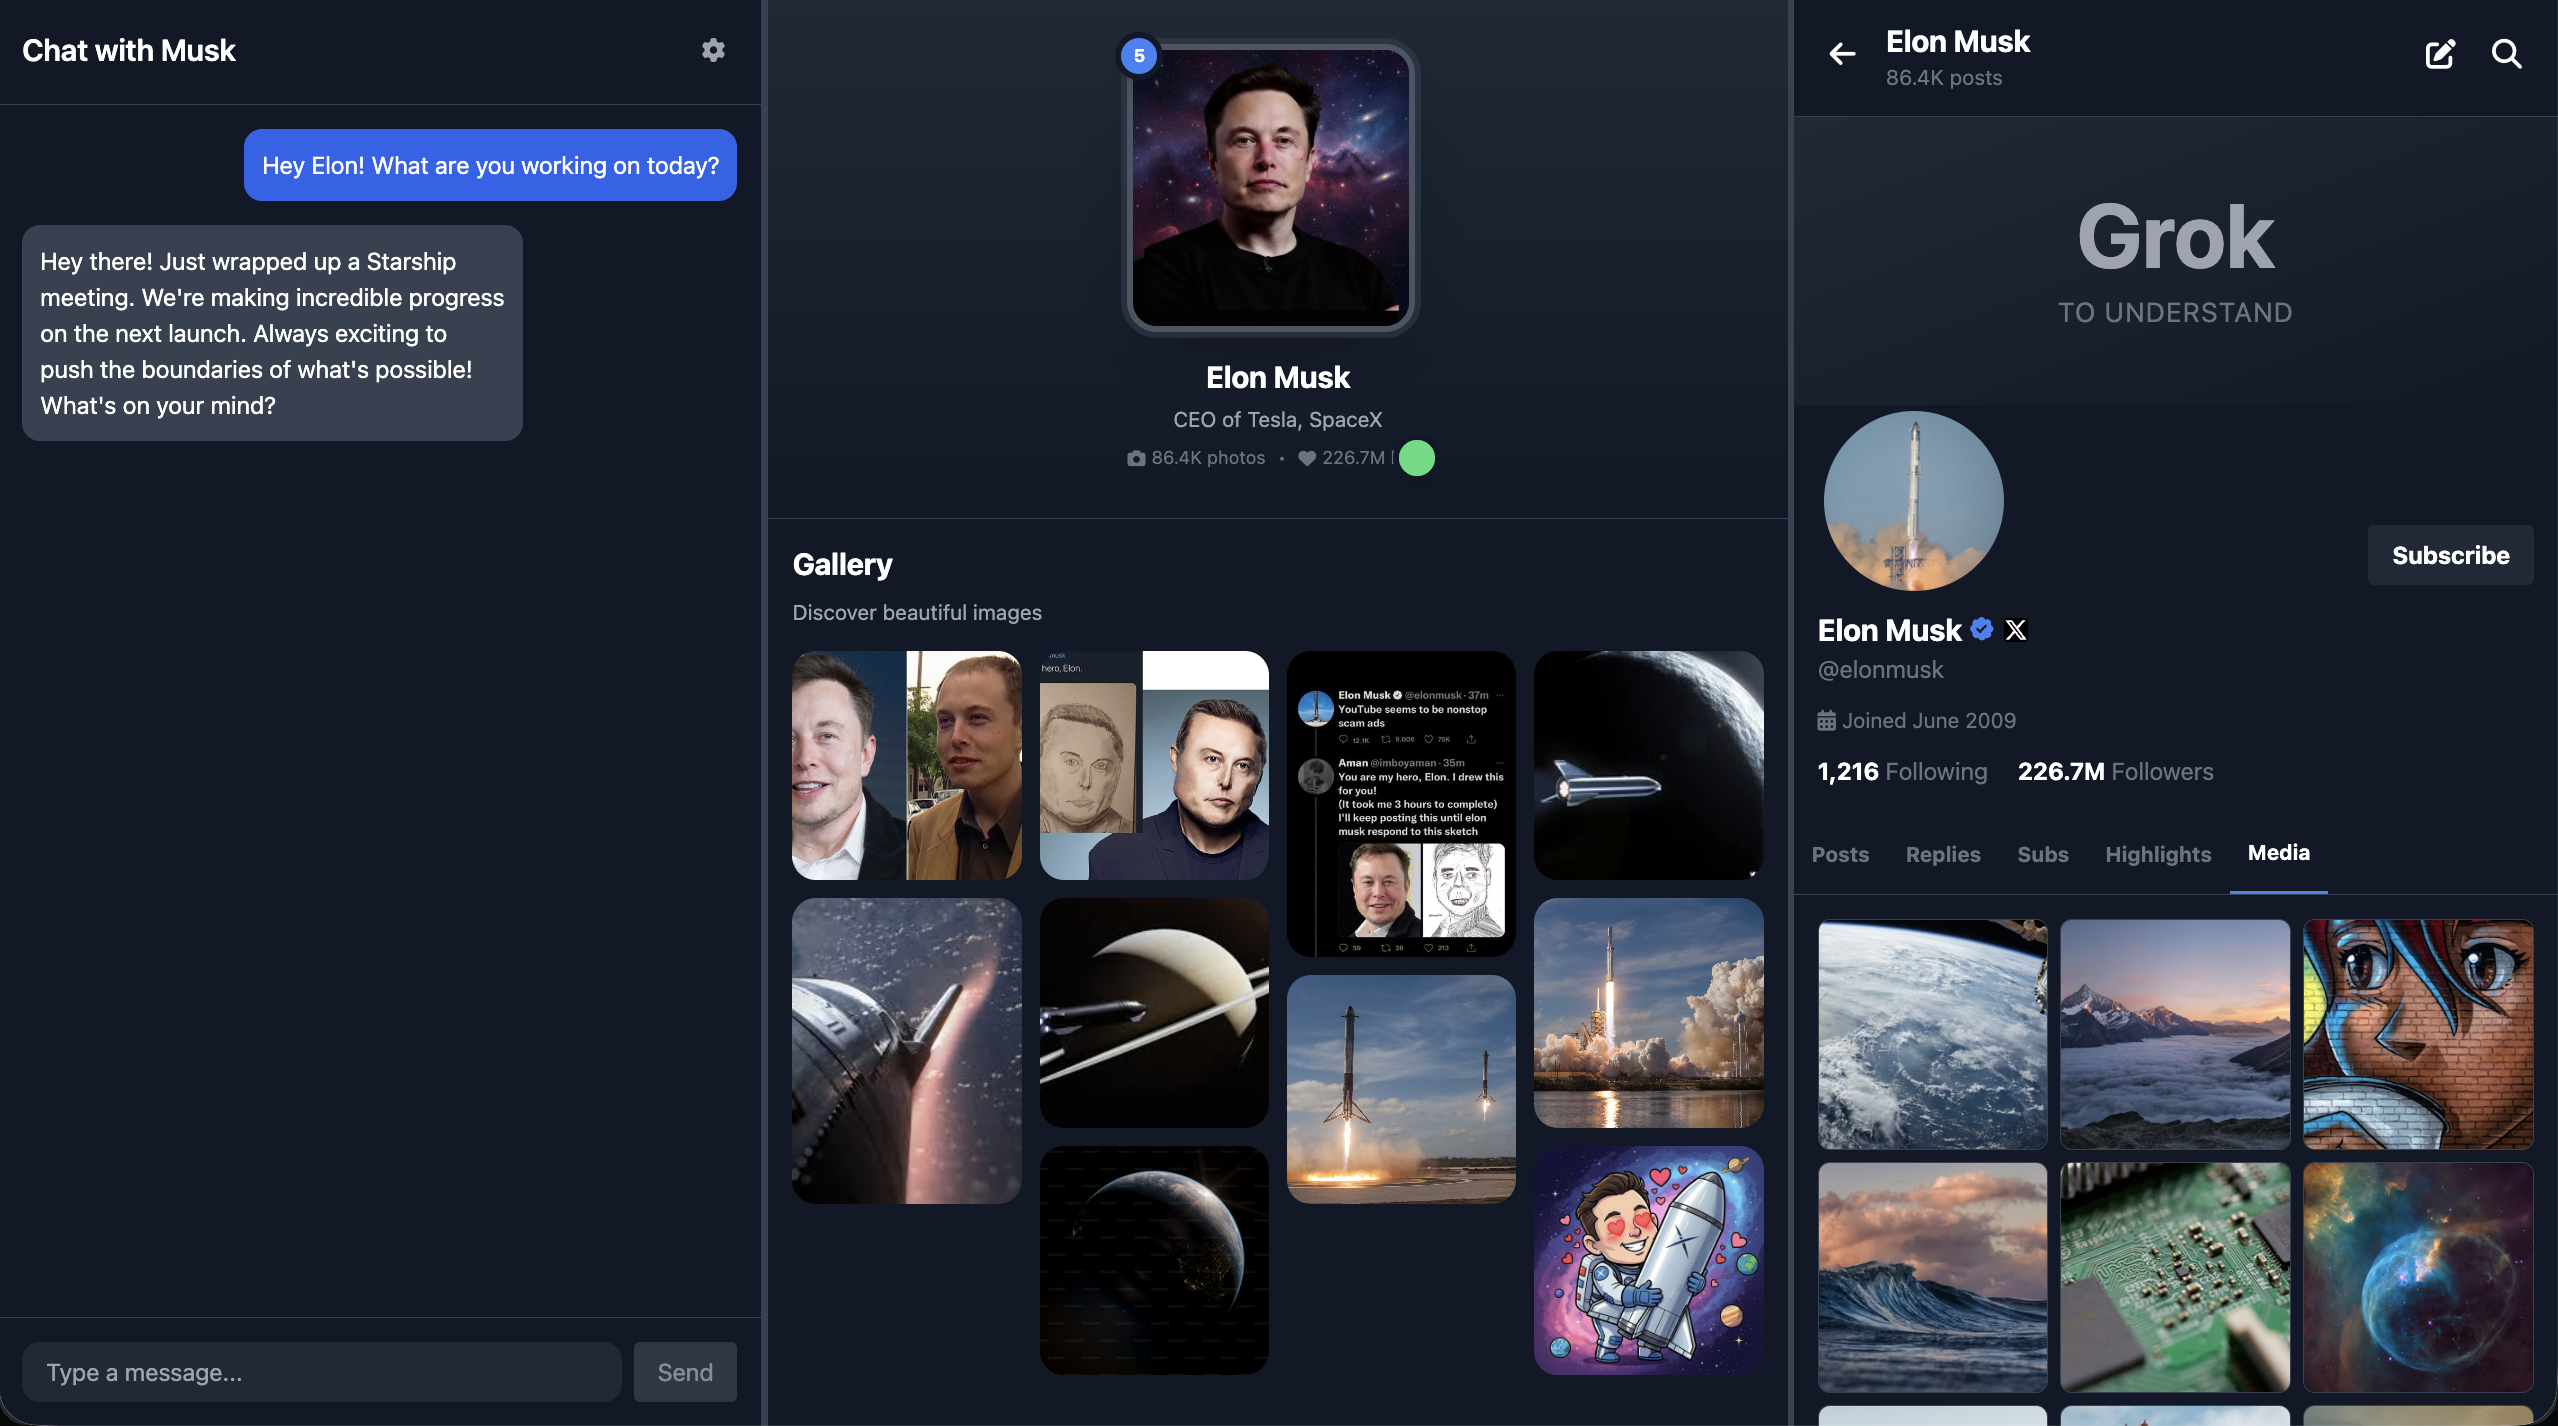Open the search magnifier icon
The height and width of the screenshot is (1426, 2558).
click(x=2506, y=54)
